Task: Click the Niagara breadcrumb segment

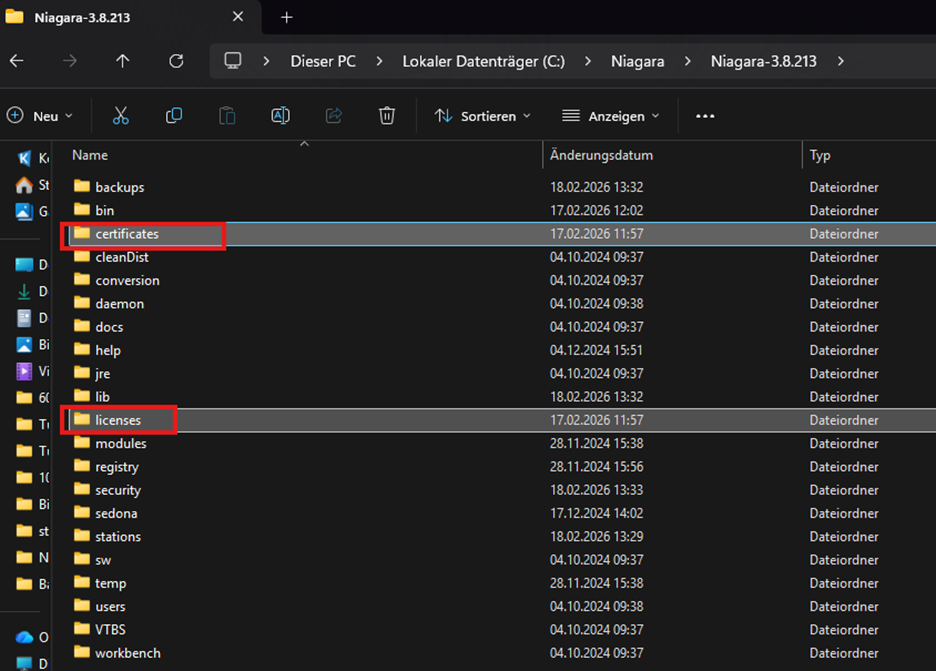Action: click(637, 61)
